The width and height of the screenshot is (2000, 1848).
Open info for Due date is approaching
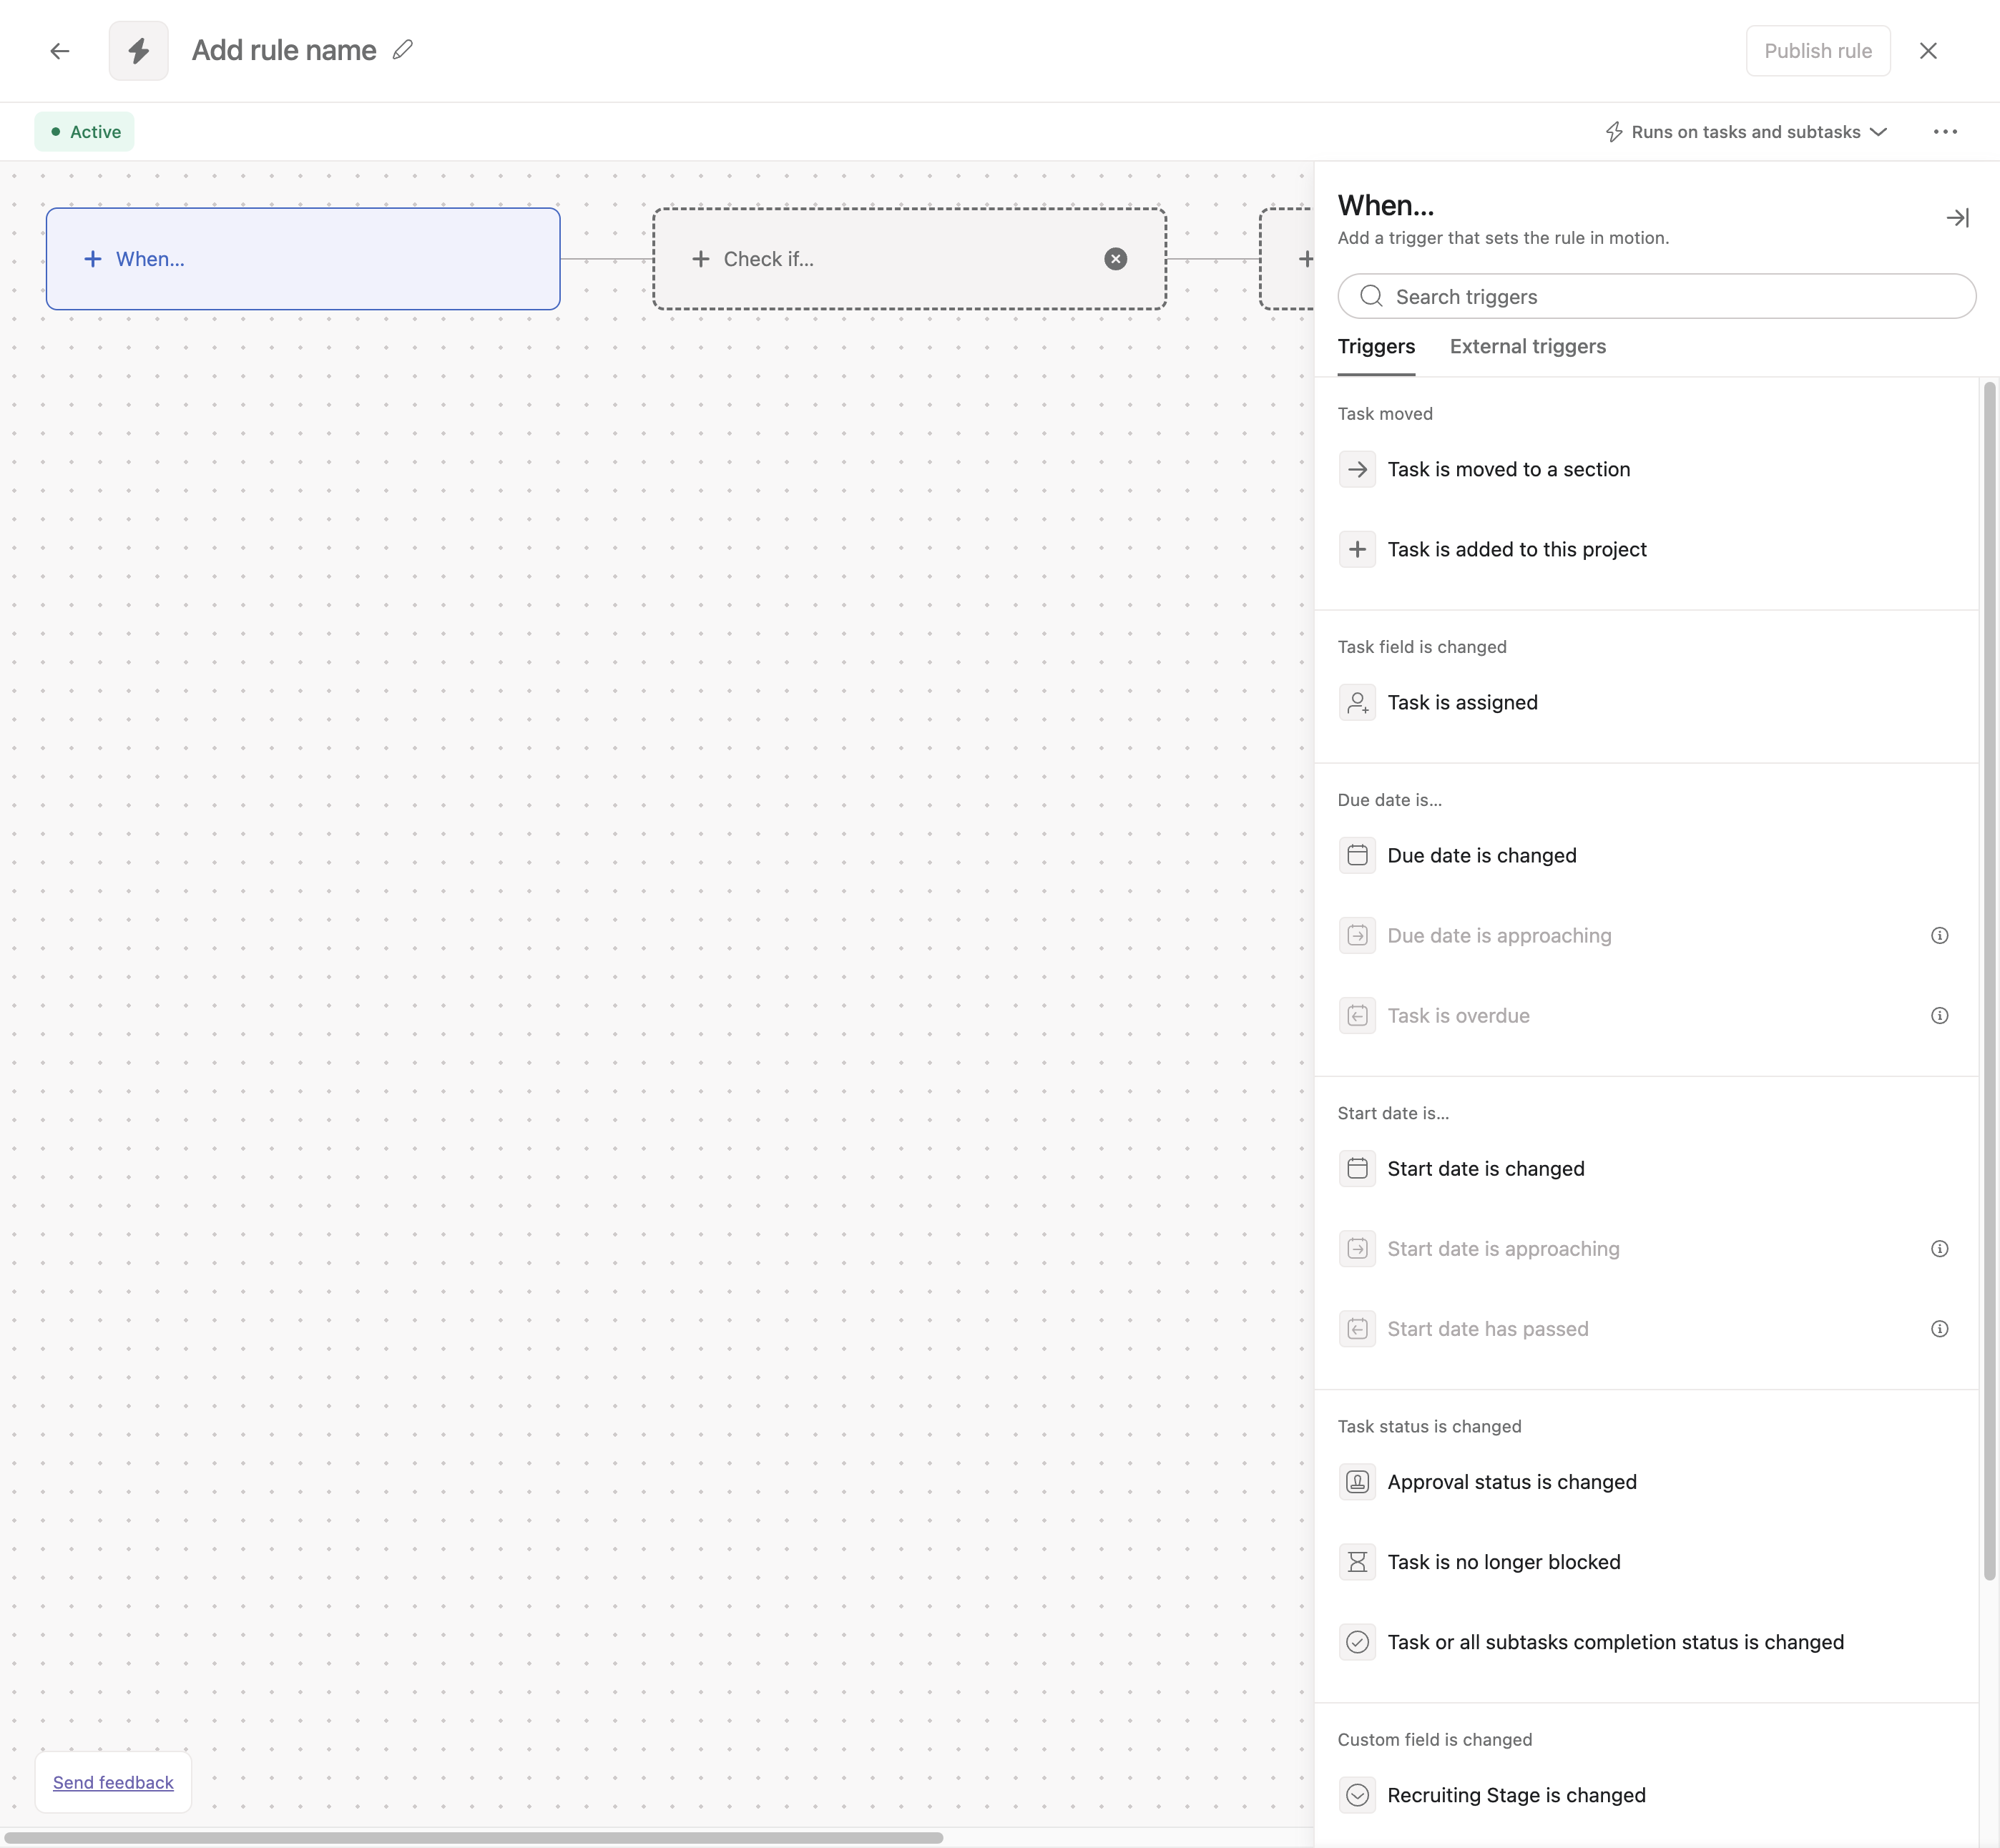(x=1939, y=936)
